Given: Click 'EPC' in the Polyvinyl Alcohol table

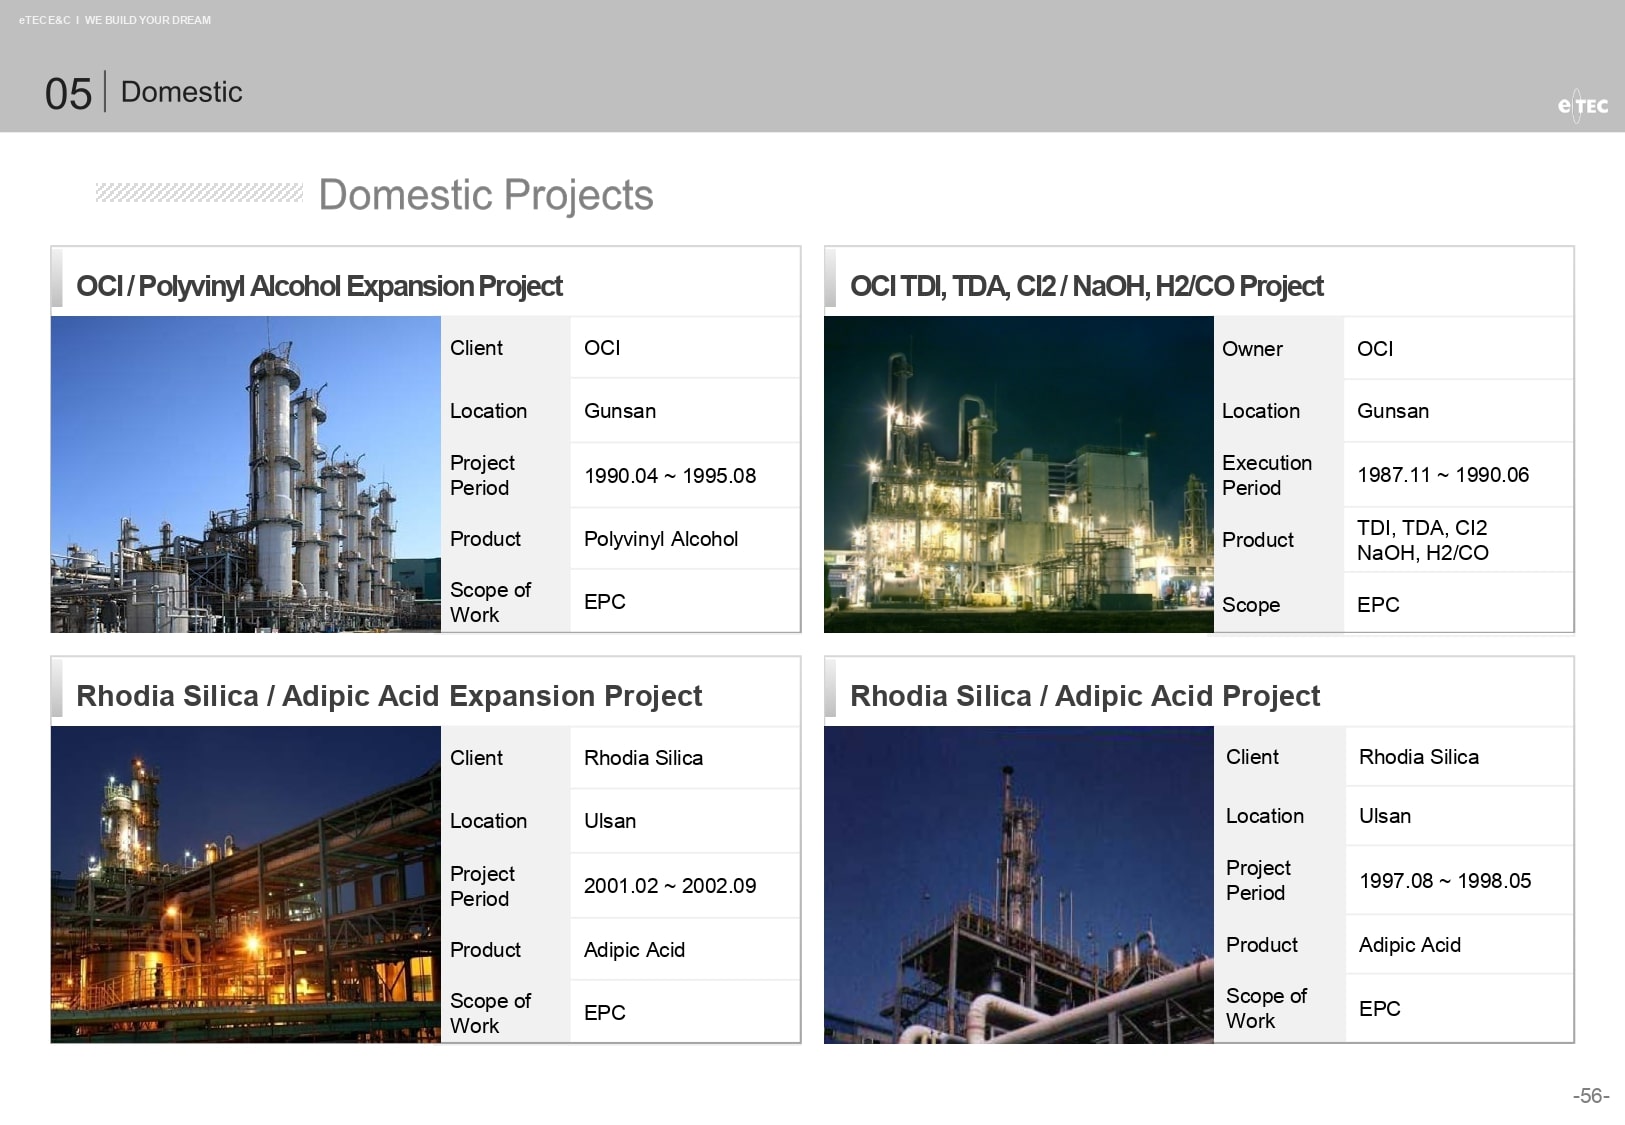Looking at the screenshot, I should coord(605,602).
